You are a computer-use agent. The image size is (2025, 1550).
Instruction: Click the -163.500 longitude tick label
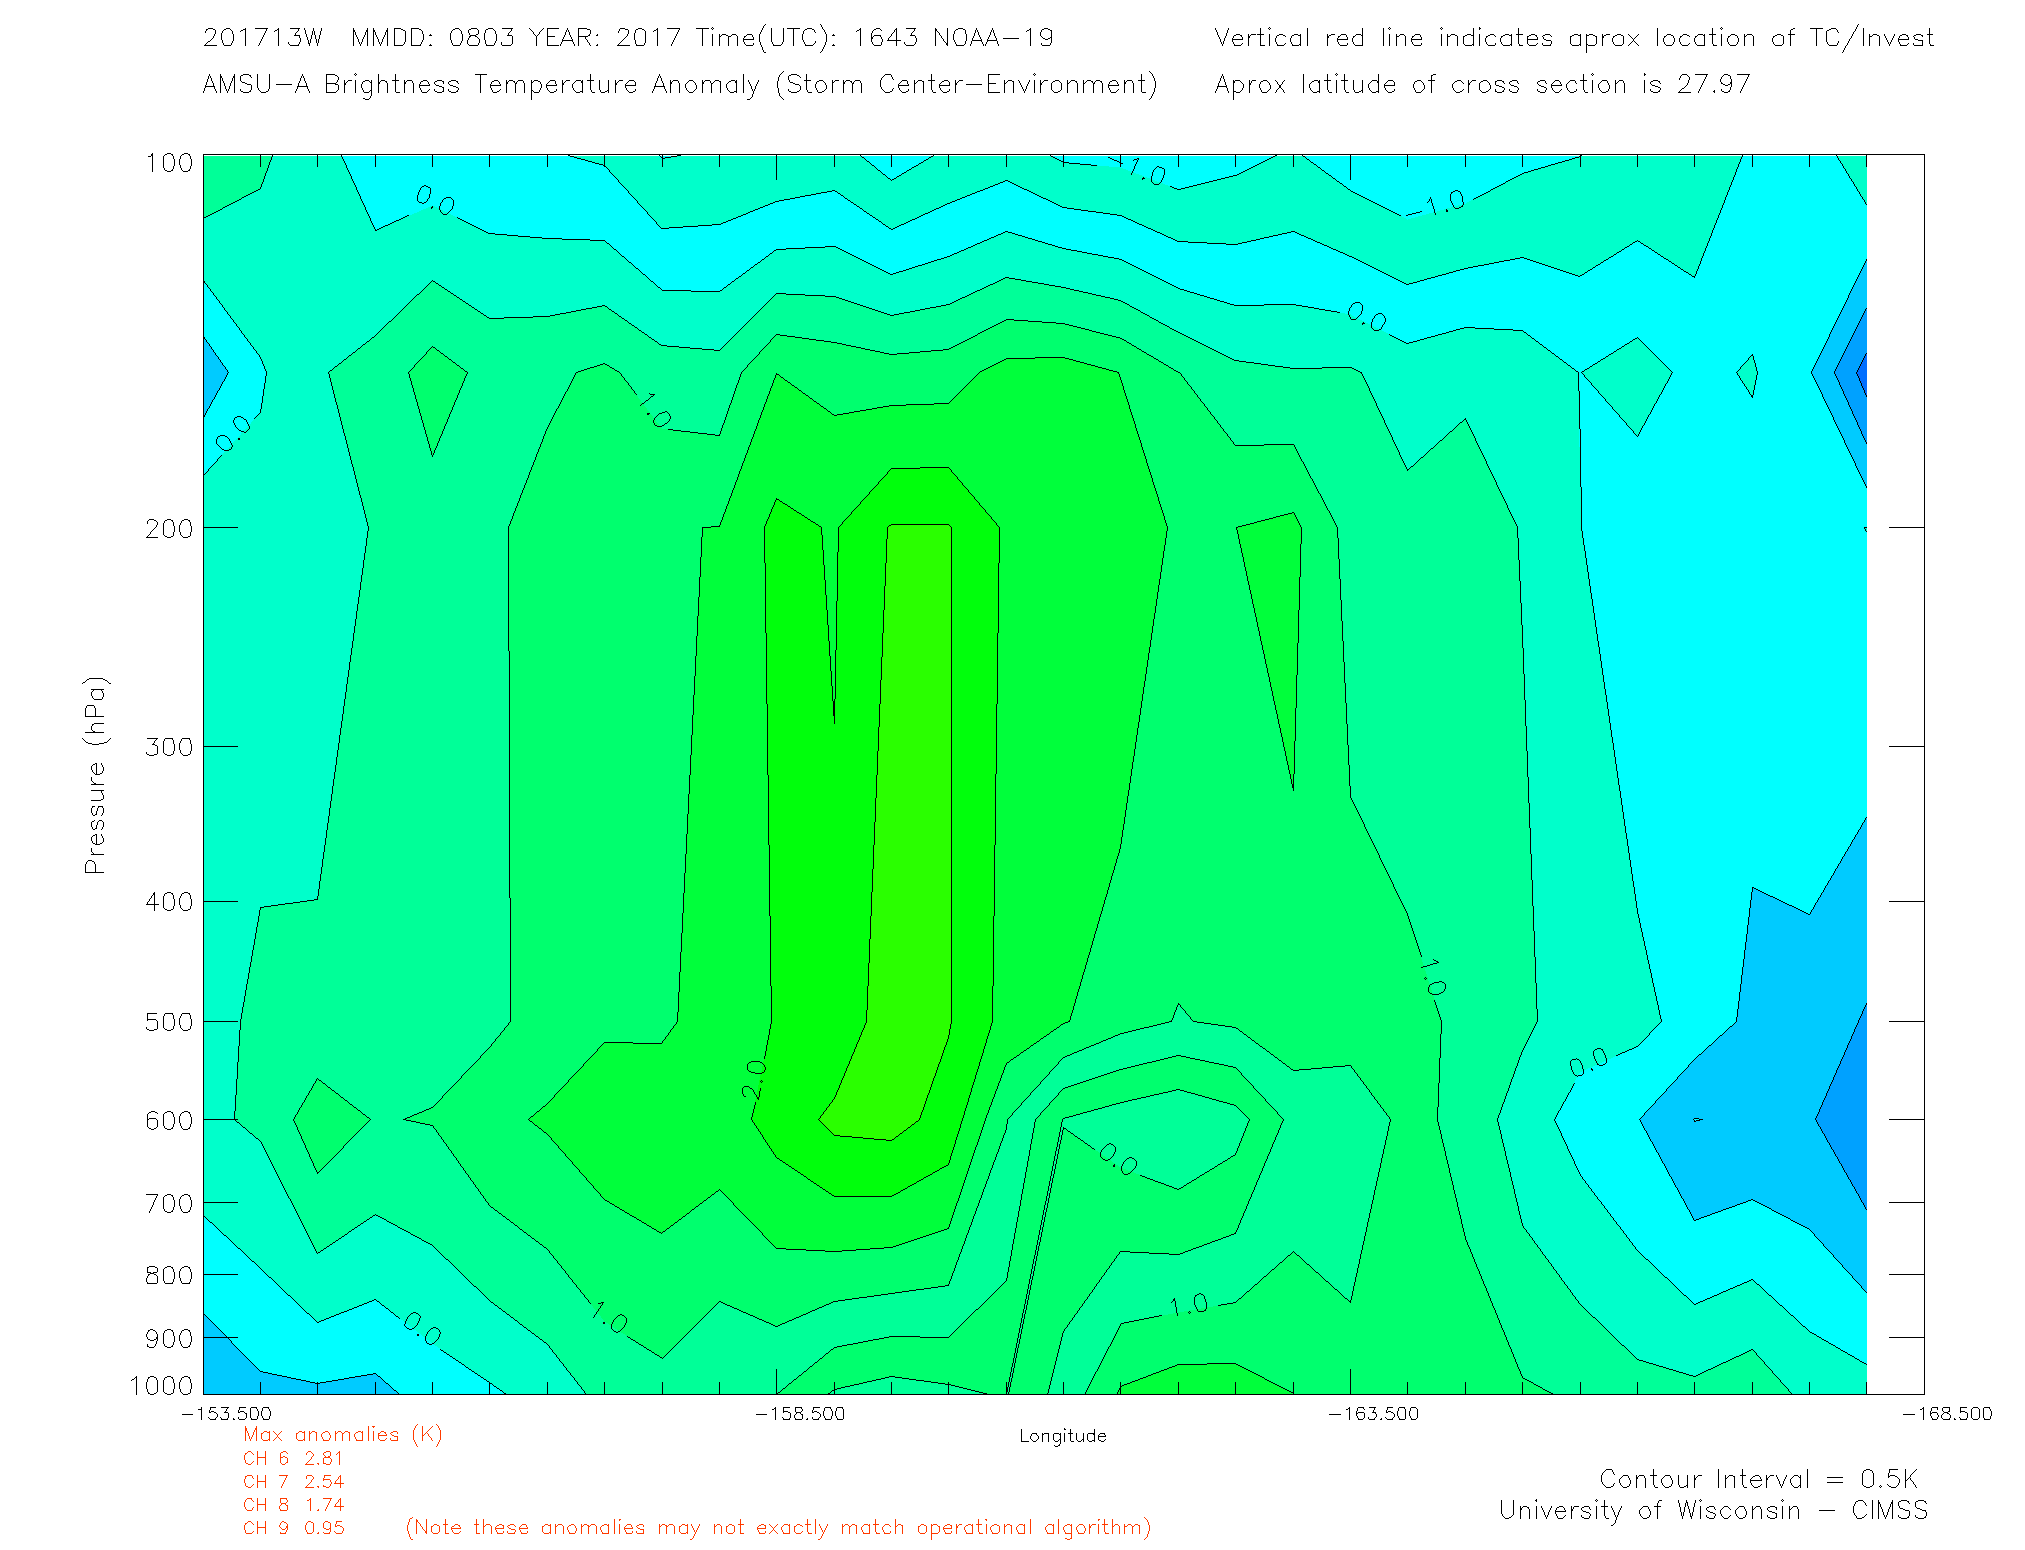[1373, 1414]
